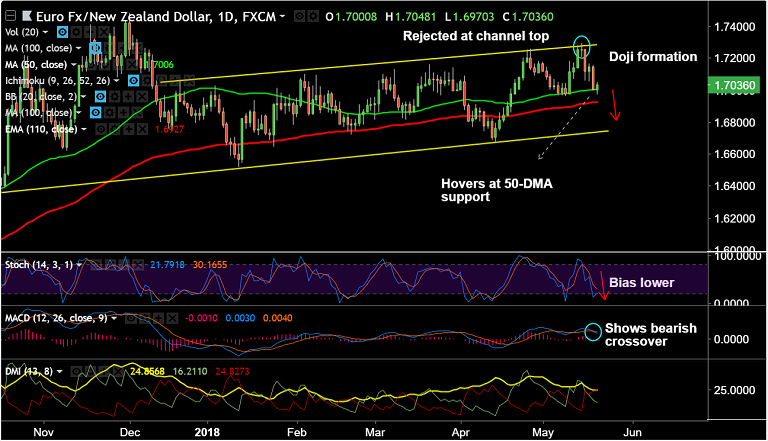768x441 pixels.
Task: Open EMA (110, close) settings gear
Action: point(114,129)
